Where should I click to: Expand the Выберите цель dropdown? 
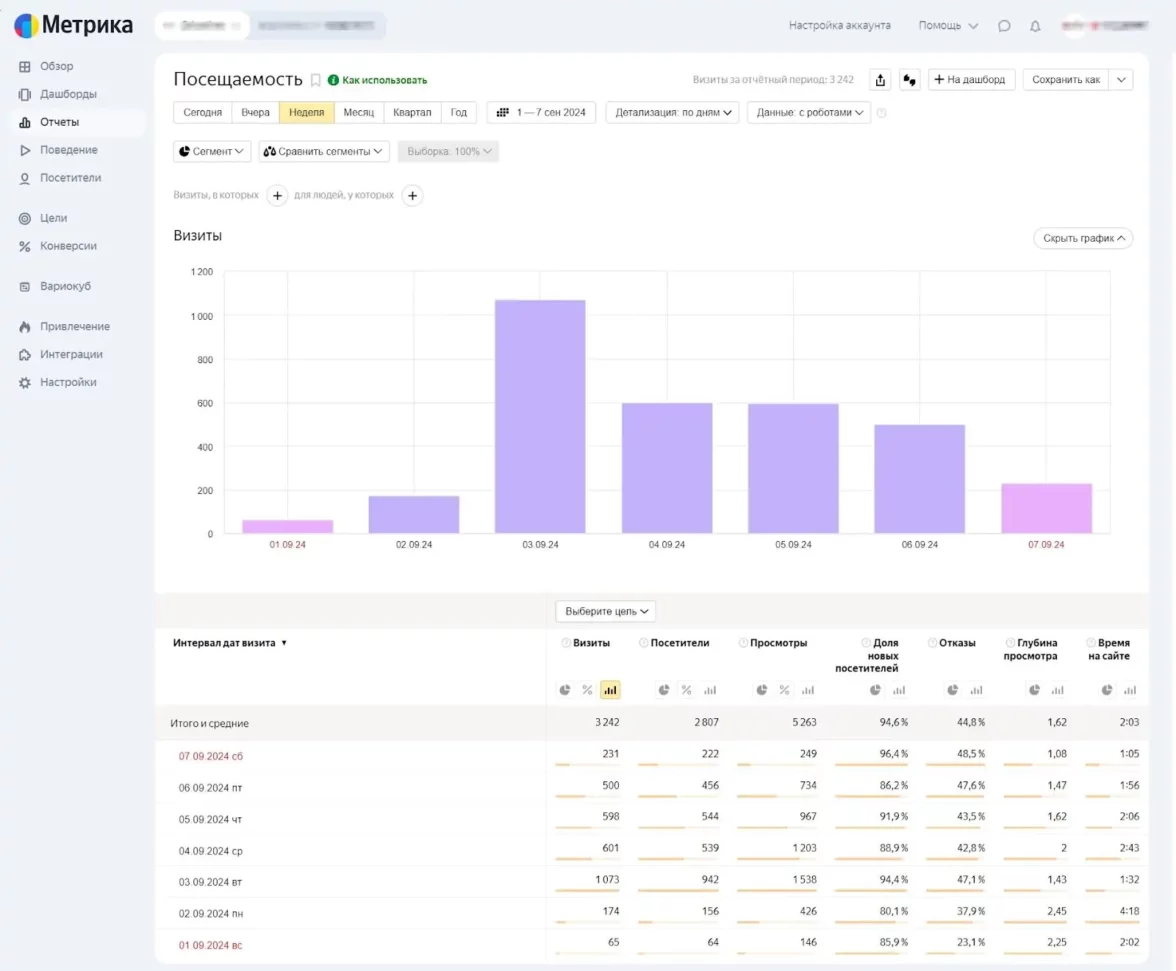pyautogui.click(x=605, y=611)
